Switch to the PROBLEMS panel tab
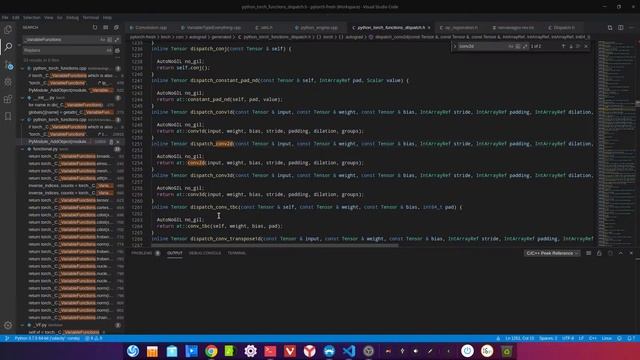640x360 pixels. (142, 253)
